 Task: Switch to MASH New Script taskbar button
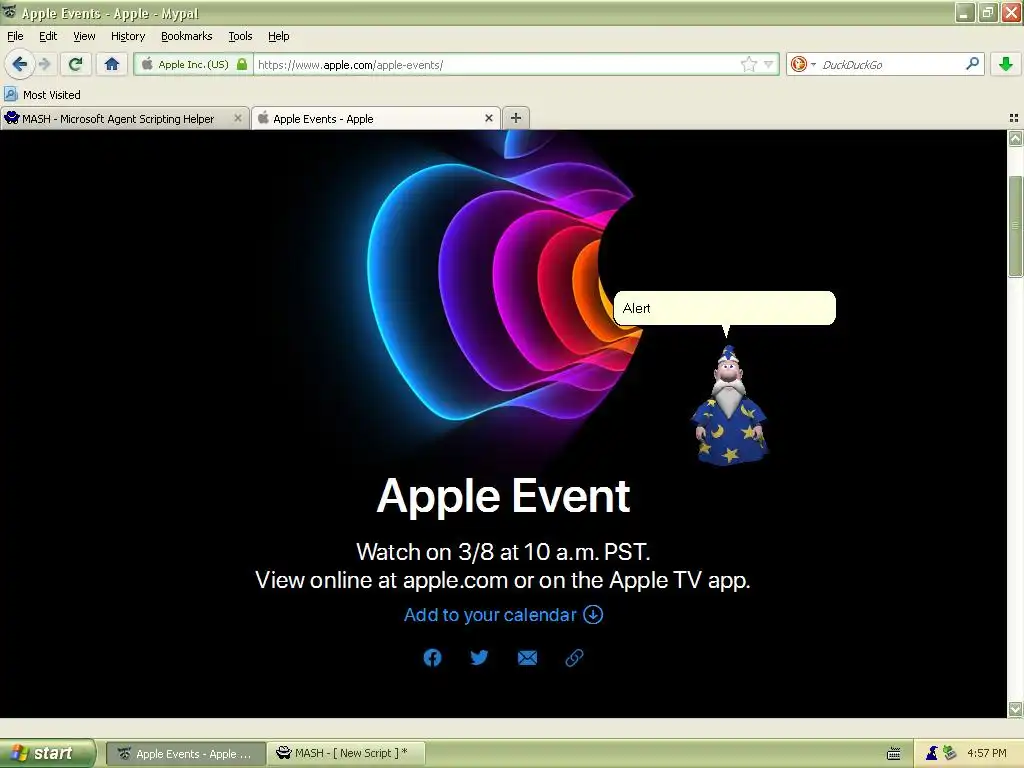click(x=346, y=753)
